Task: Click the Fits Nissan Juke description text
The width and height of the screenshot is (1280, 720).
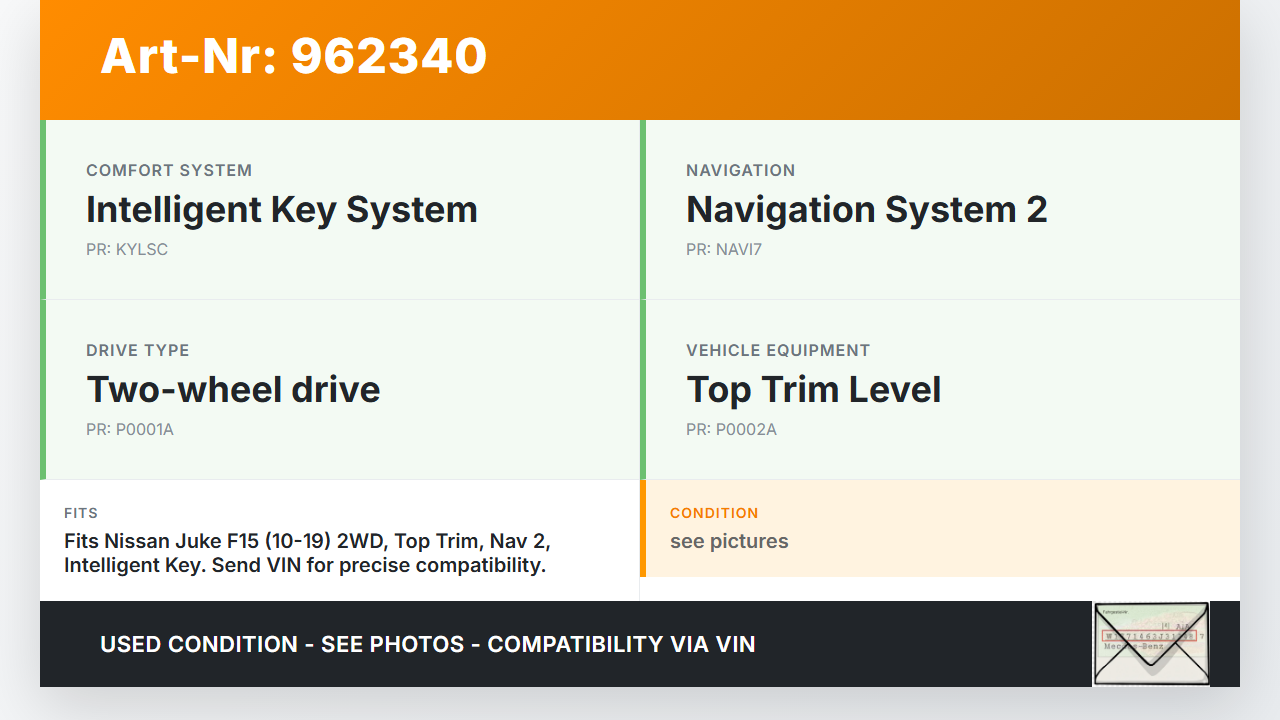Action: coord(307,553)
